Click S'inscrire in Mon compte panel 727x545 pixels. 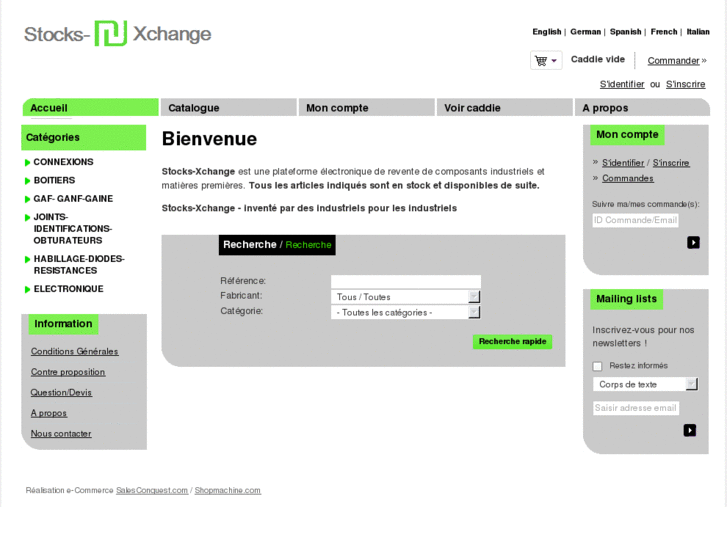tap(671, 163)
